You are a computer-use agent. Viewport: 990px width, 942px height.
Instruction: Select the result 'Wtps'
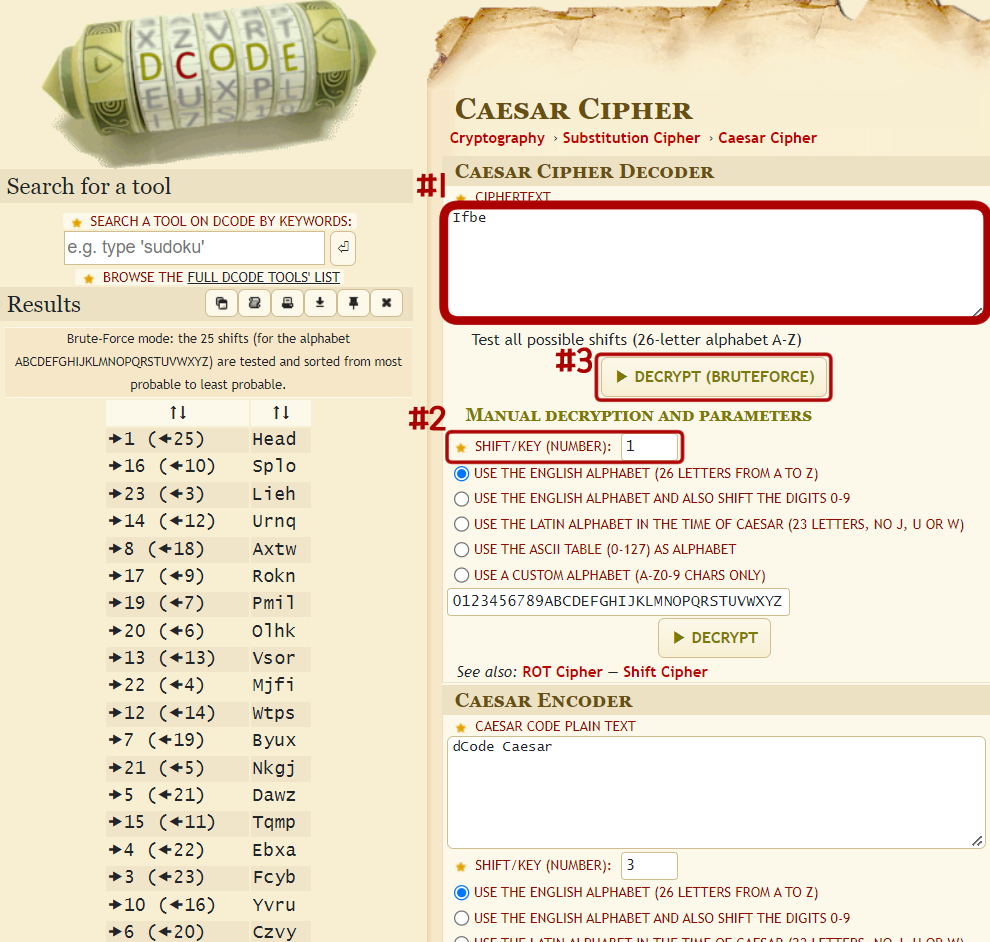point(274,713)
